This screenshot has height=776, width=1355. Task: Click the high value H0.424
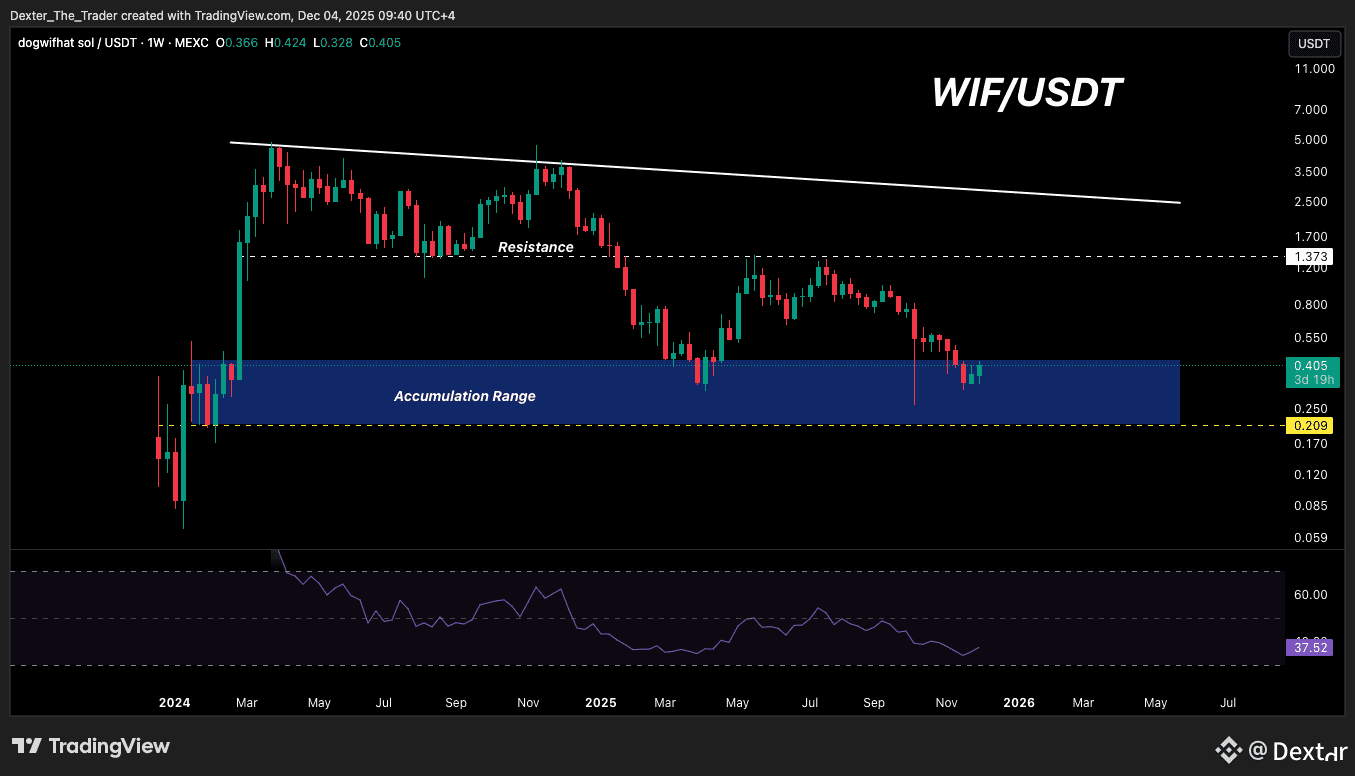(284, 43)
